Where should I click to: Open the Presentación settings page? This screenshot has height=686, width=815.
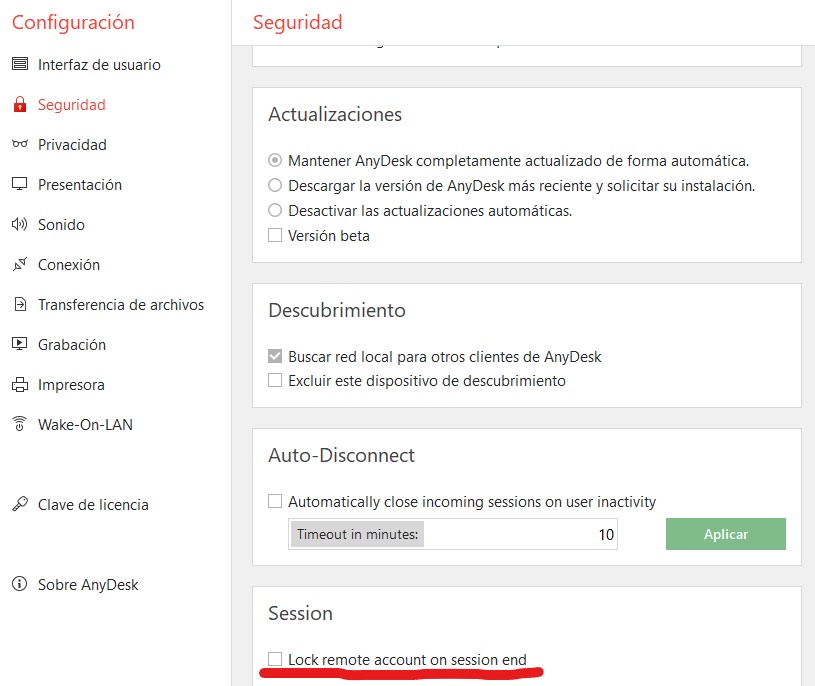80,184
